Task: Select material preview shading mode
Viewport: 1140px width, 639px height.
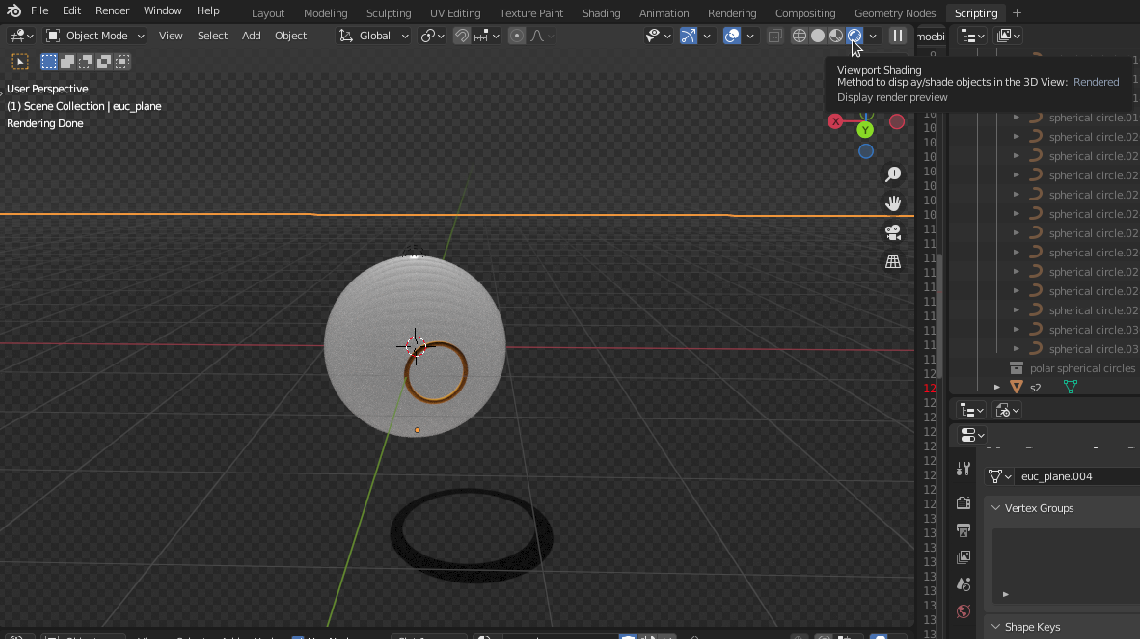Action: (x=835, y=36)
